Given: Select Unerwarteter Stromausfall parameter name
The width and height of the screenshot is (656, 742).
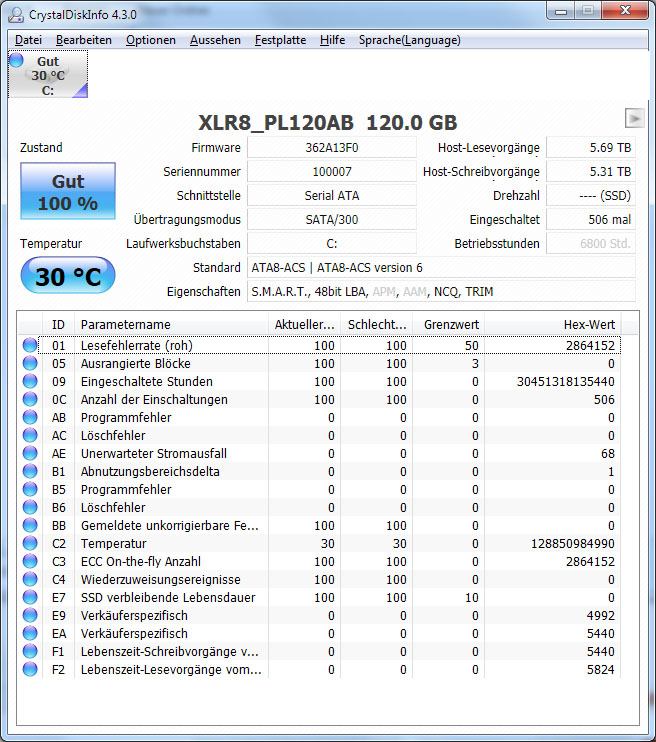Looking at the screenshot, I should [153, 453].
